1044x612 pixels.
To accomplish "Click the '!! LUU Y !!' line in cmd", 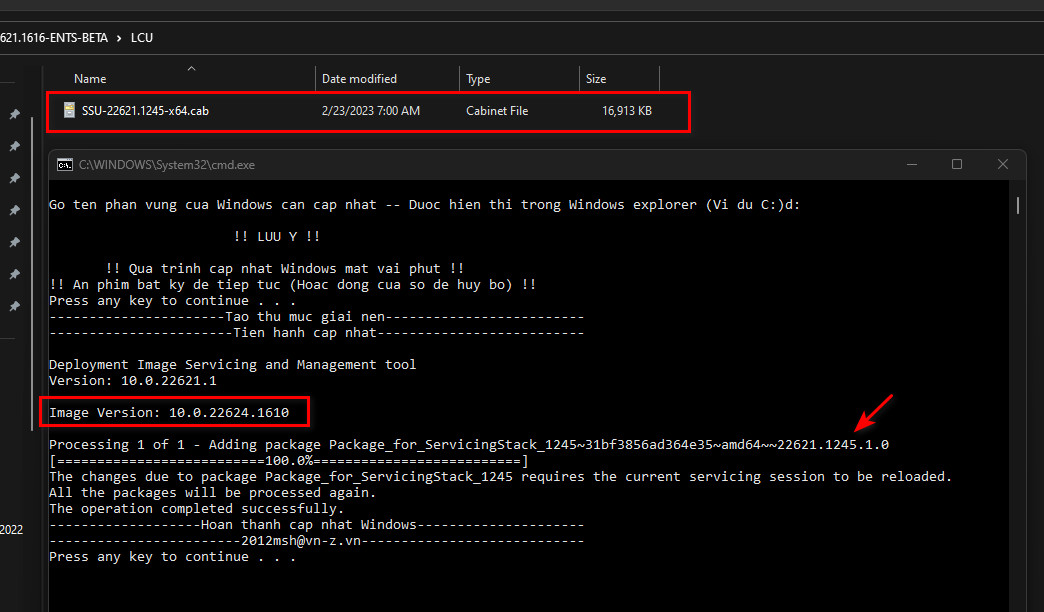I will pos(276,236).
